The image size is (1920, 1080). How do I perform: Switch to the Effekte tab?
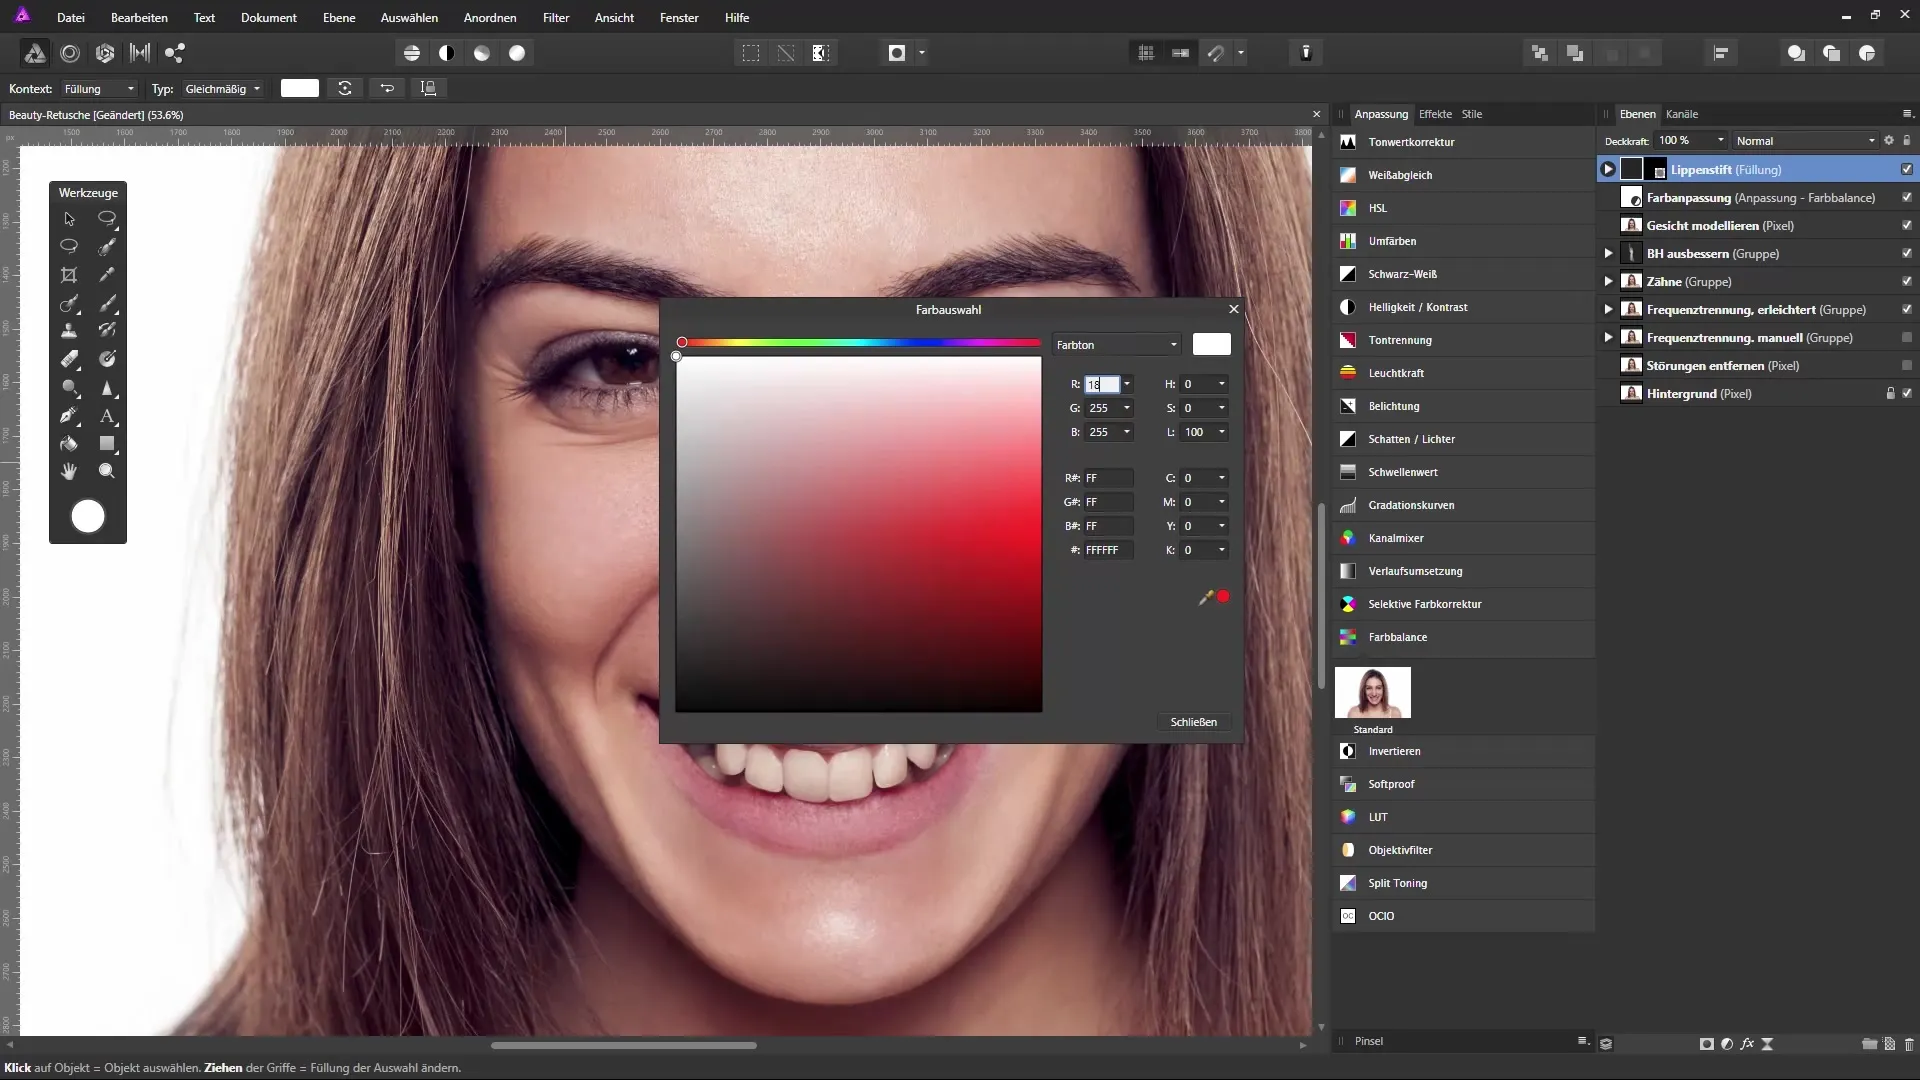[1435, 114]
